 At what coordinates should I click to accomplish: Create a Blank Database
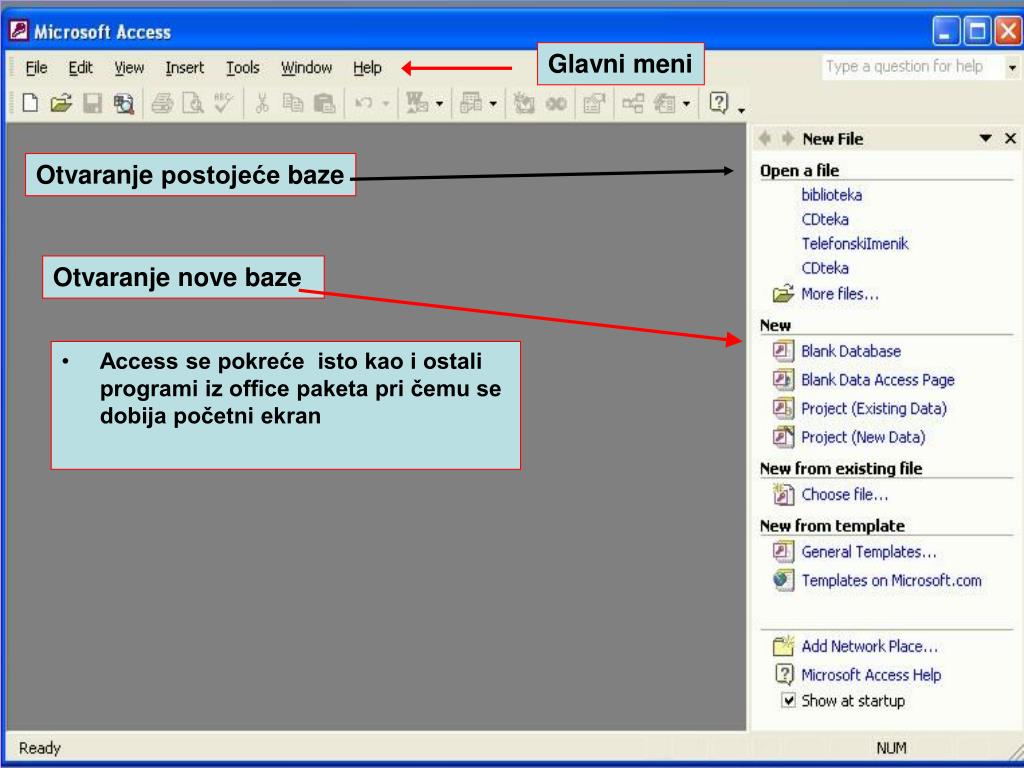point(851,351)
